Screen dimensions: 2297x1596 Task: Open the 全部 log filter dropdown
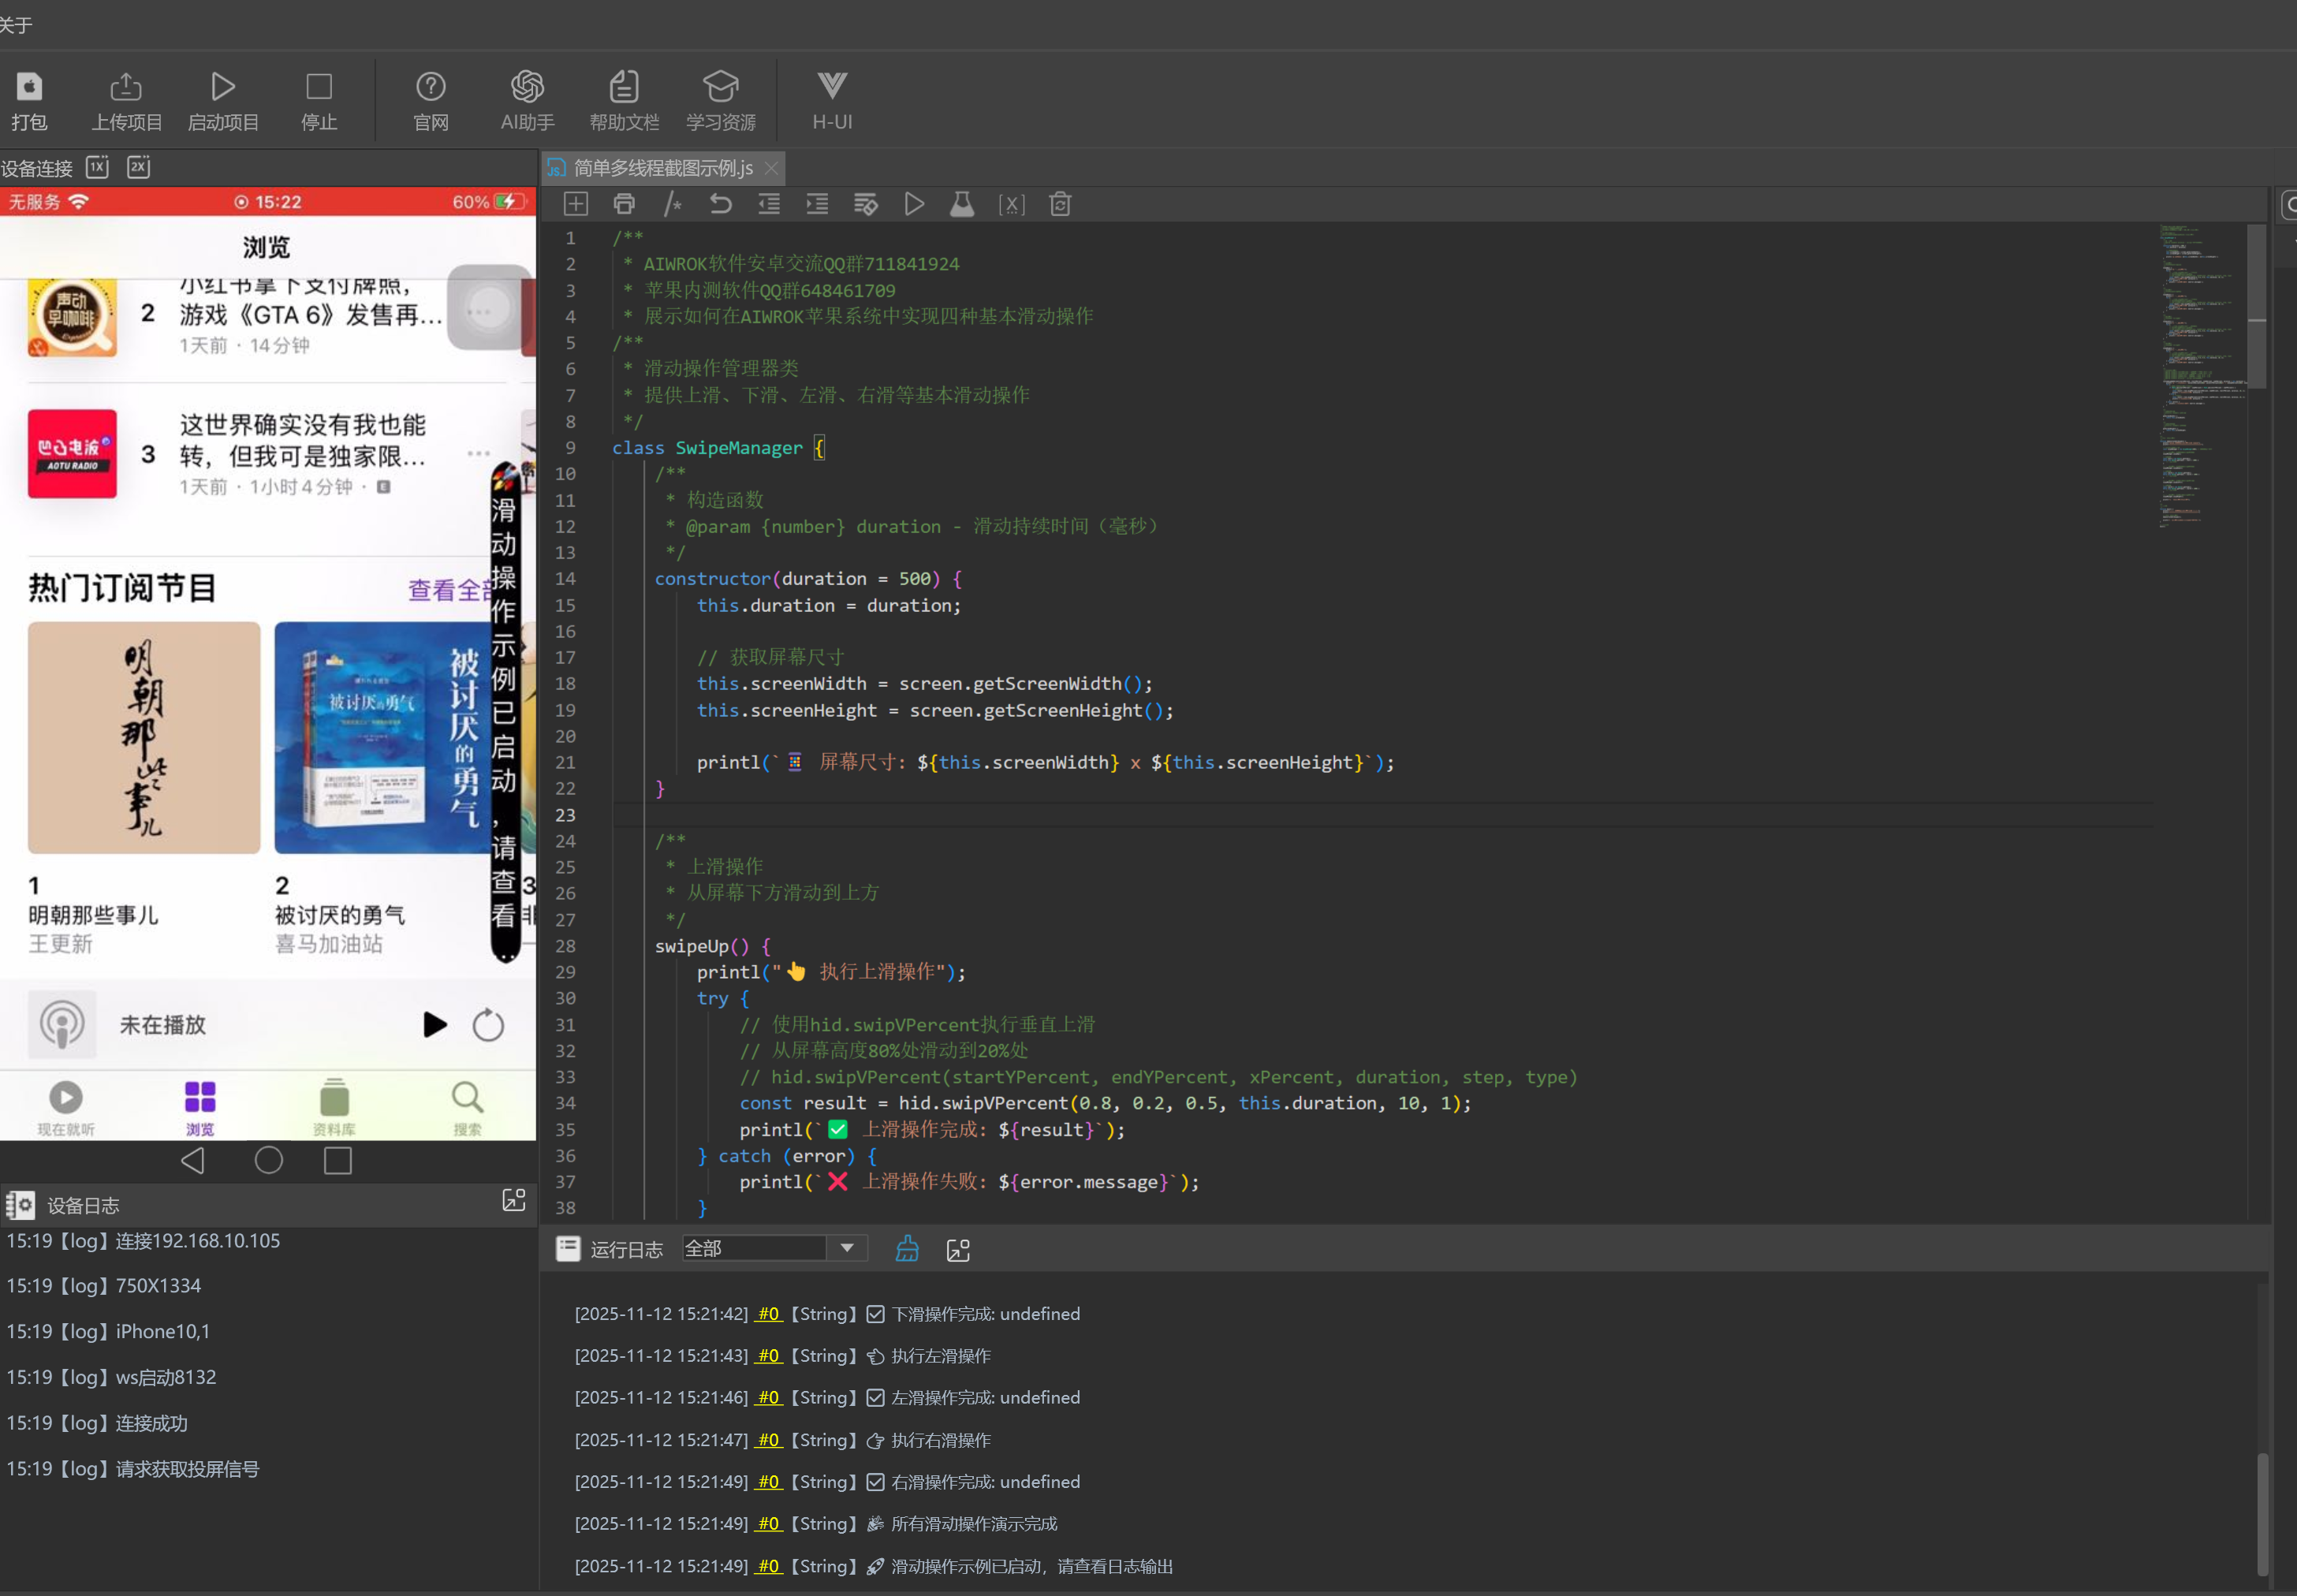pos(846,1248)
